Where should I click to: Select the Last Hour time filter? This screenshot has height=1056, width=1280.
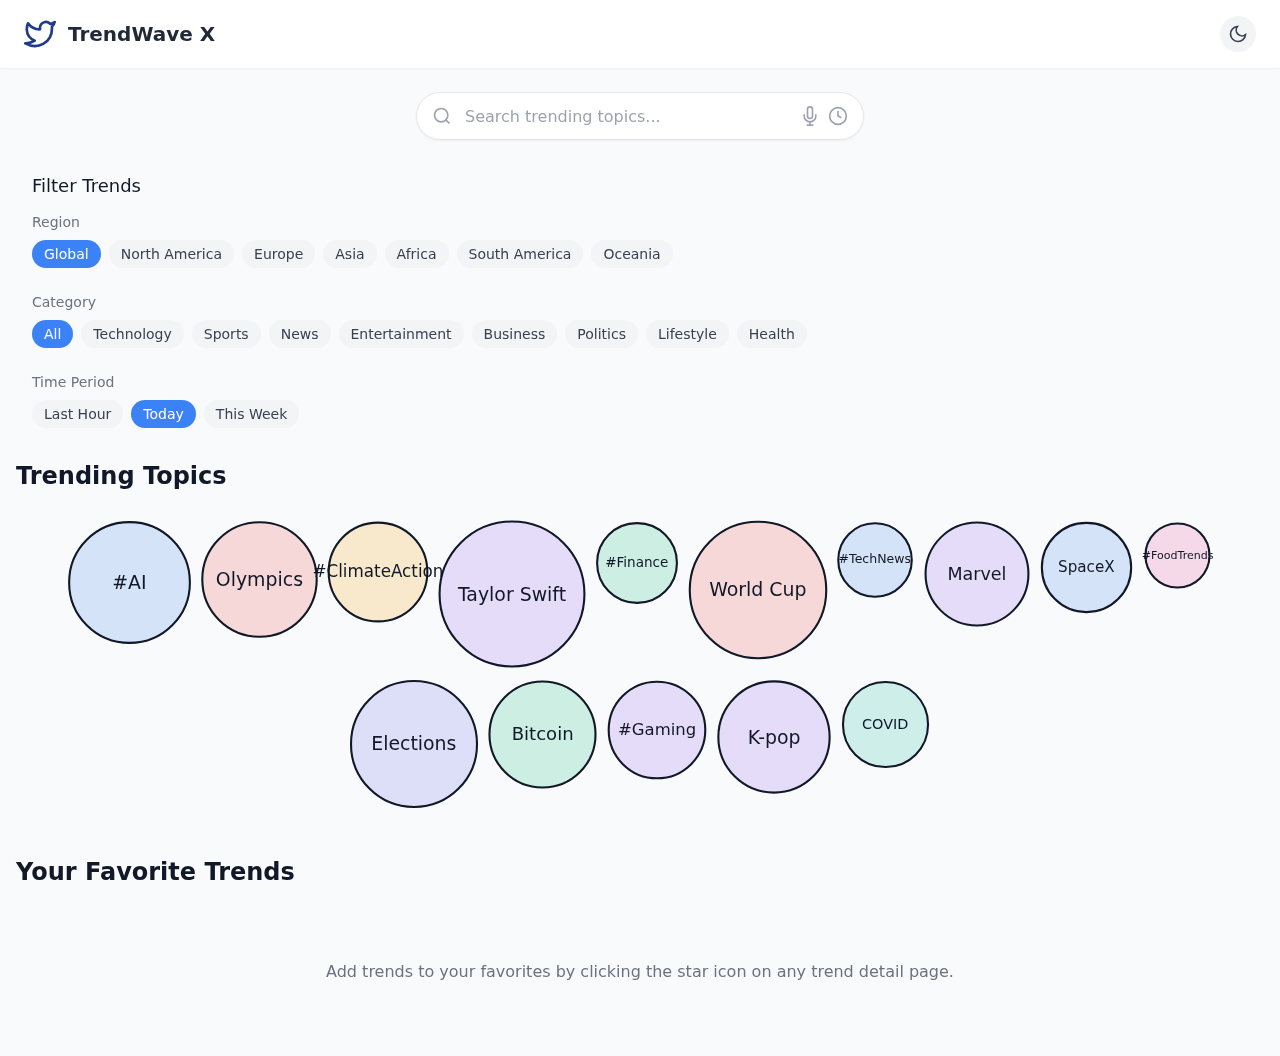[77, 413]
